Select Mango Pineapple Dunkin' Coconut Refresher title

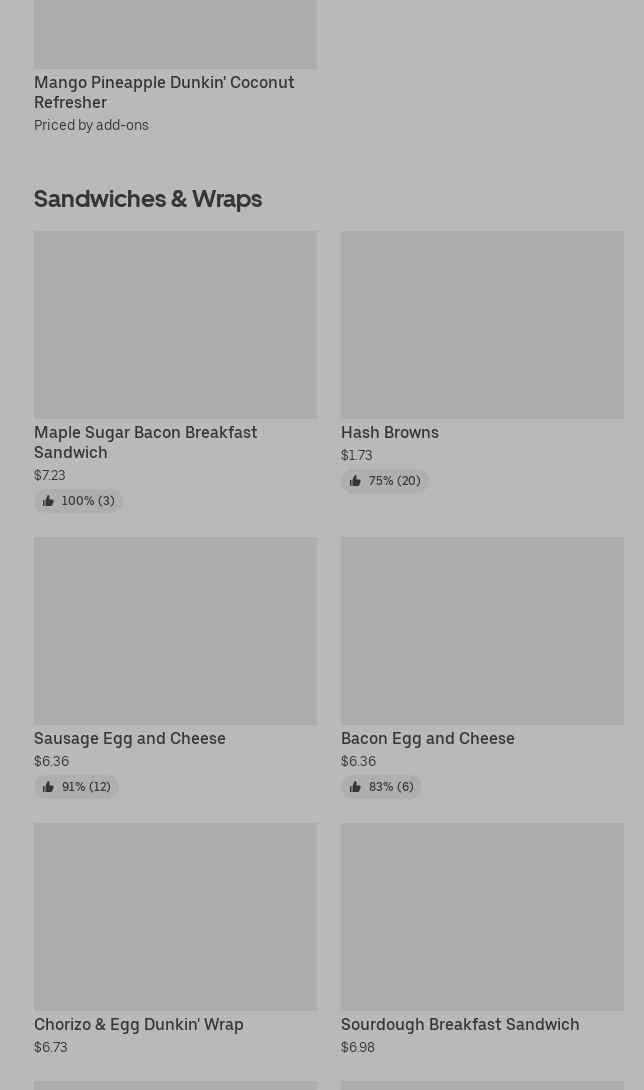click(x=164, y=92)
